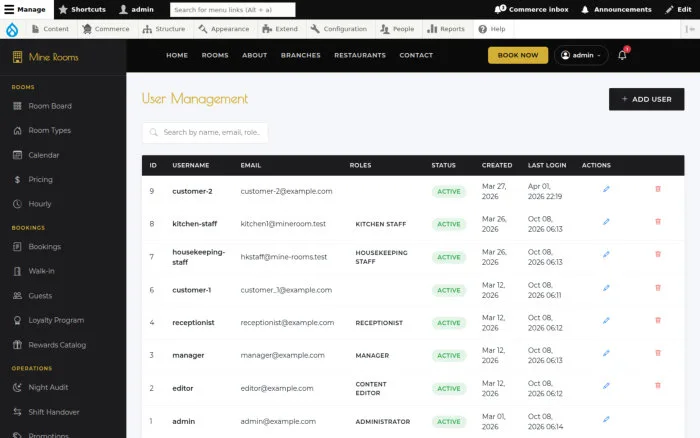Viewport: 700px width, 438px height.
Task: Click the edit pencil for receptionist
Action: [x=606, y=321]
